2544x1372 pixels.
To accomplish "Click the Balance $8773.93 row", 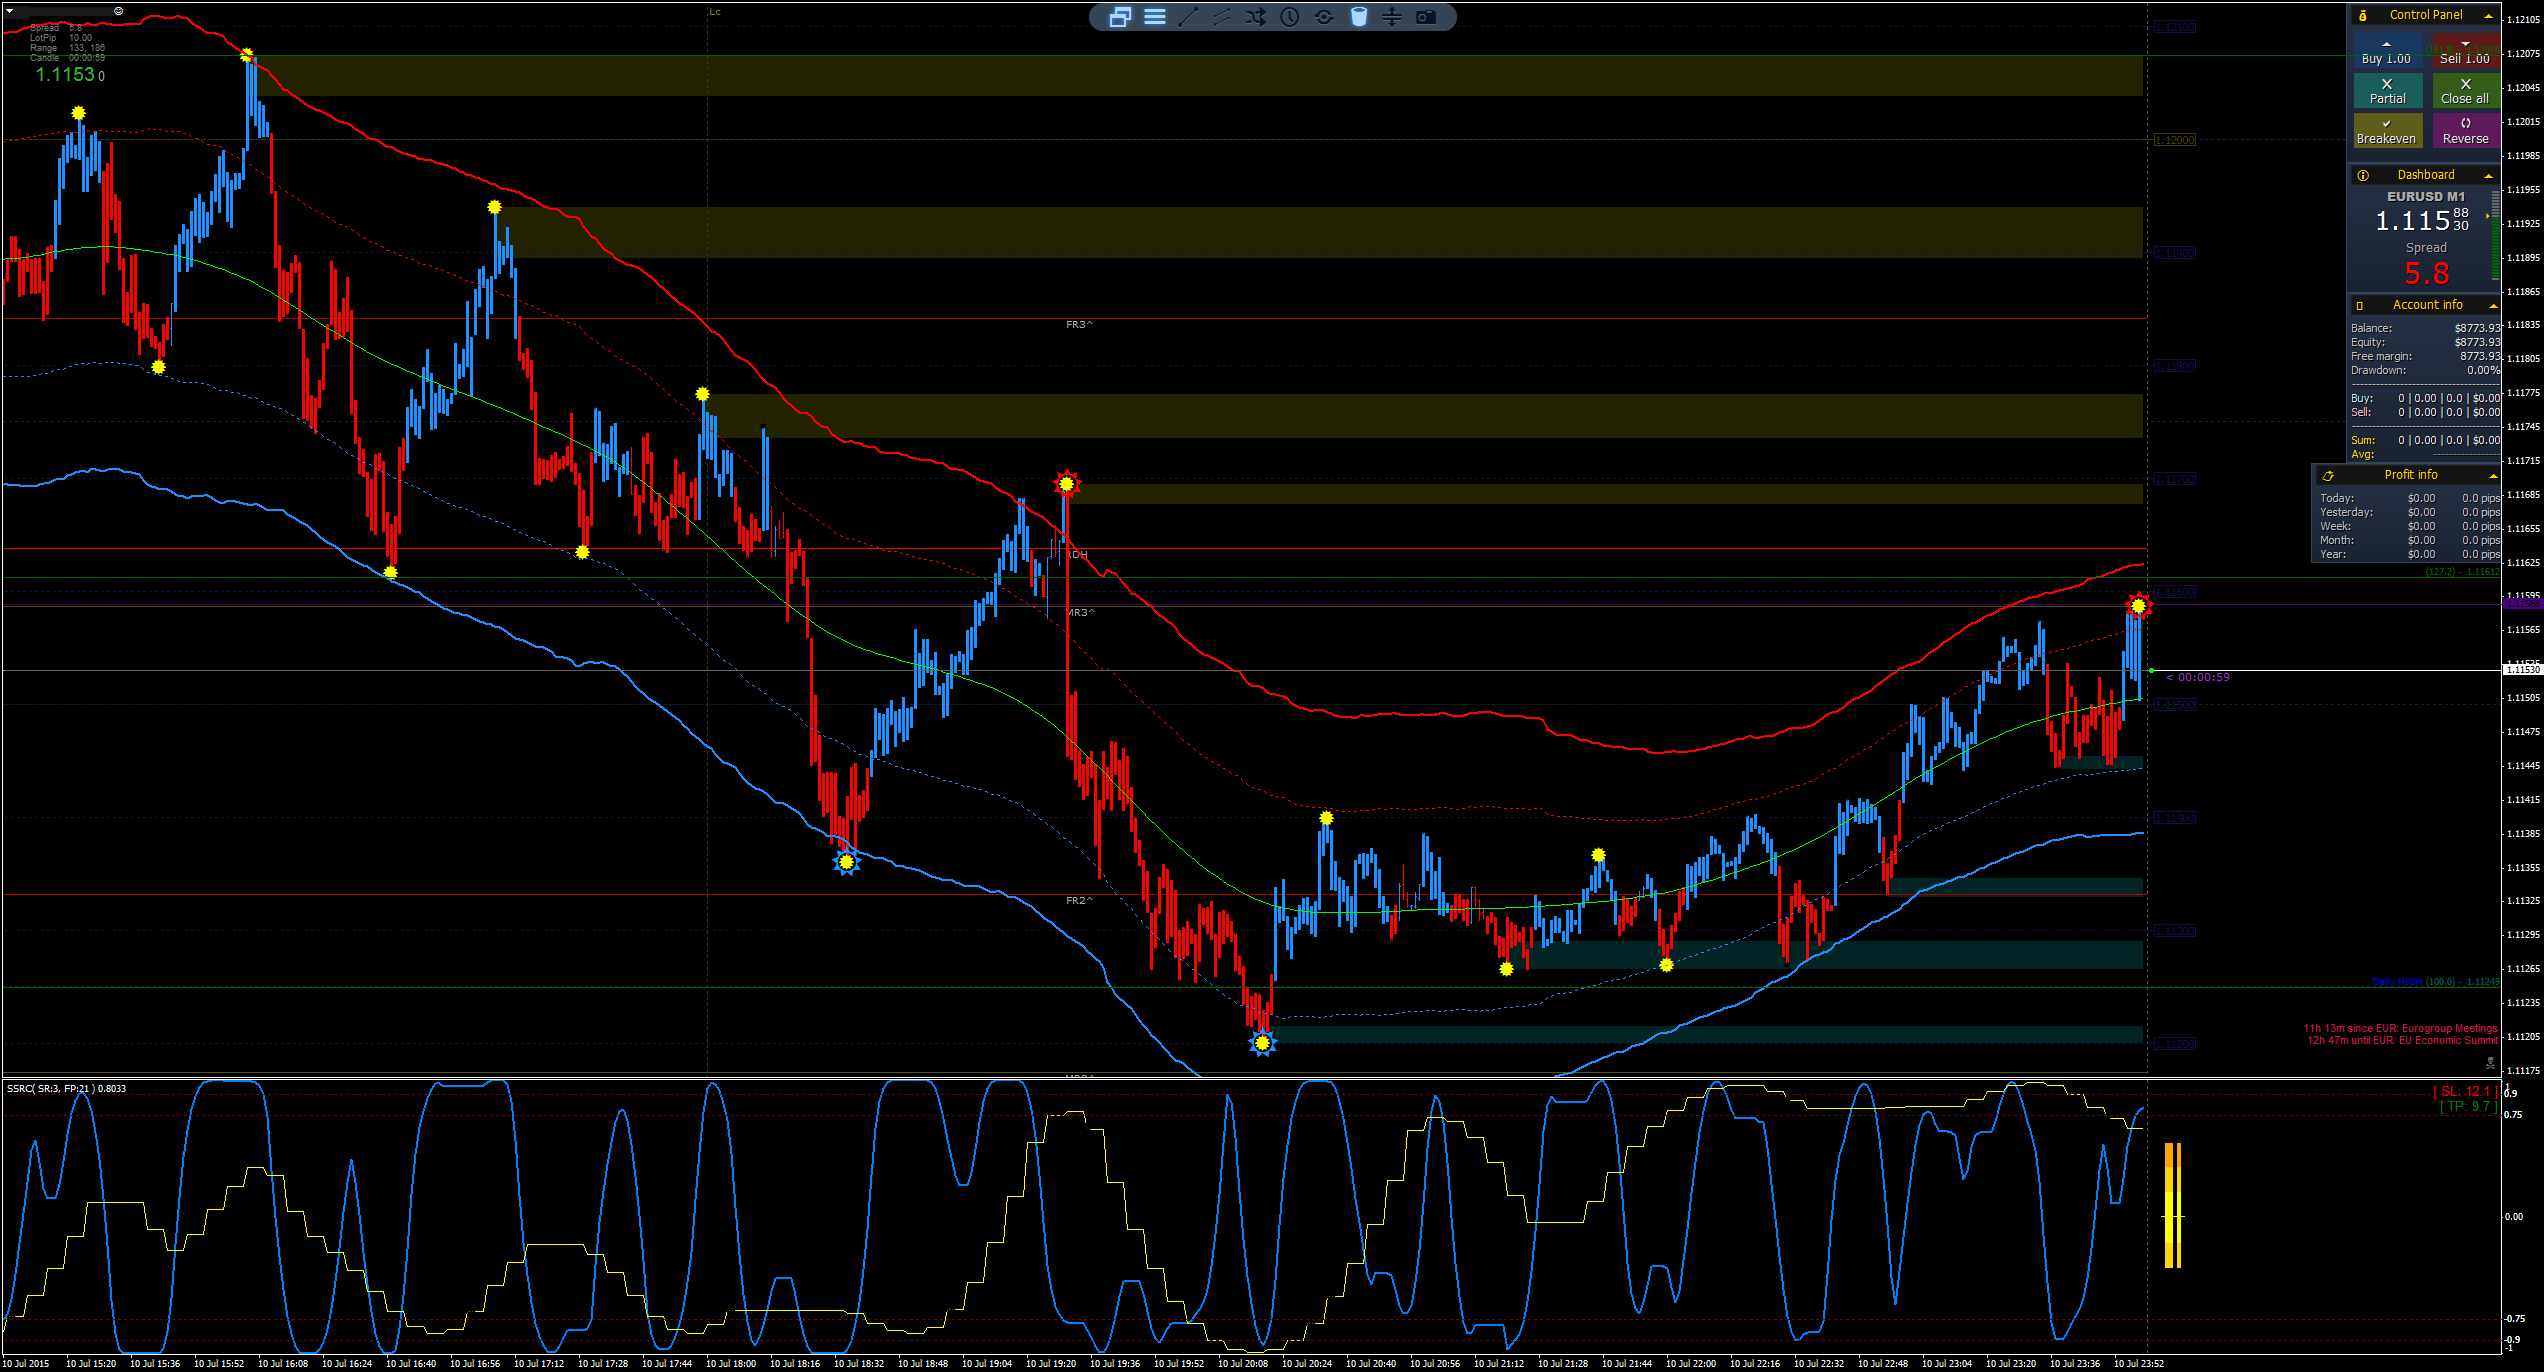I will point(2425,328).
